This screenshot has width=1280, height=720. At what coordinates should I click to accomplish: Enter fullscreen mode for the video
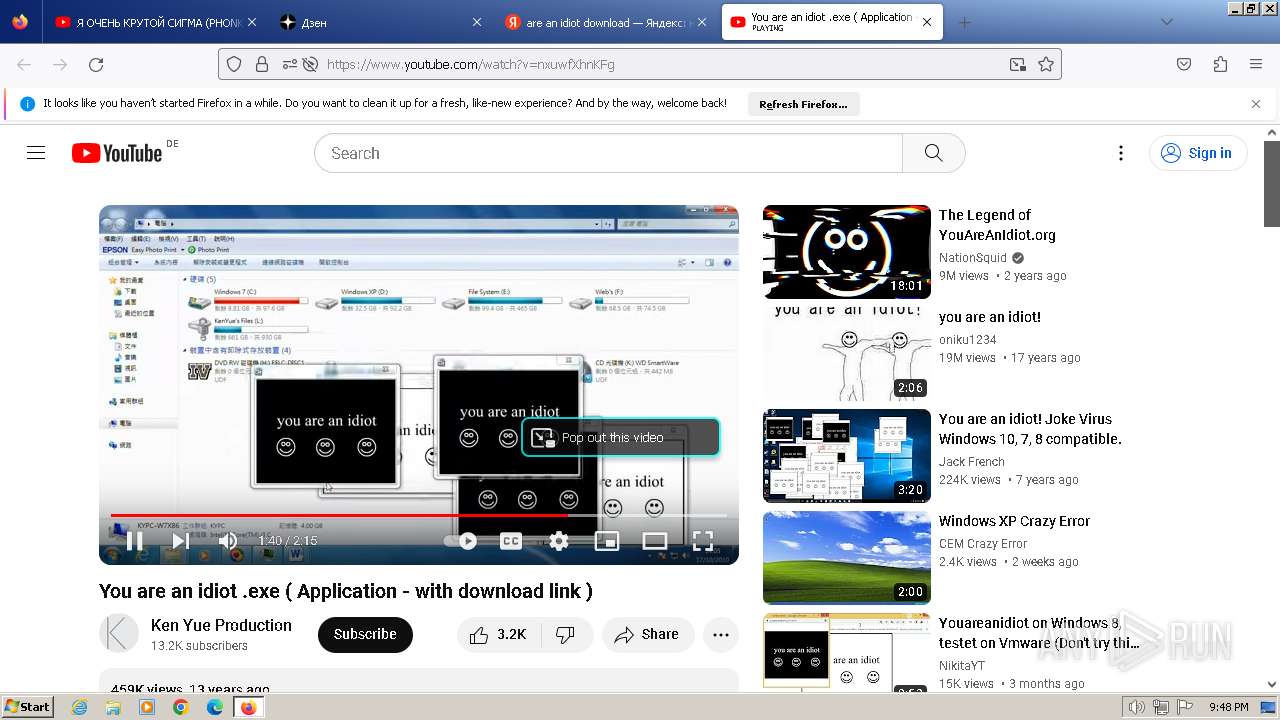[x=703, y=541]
